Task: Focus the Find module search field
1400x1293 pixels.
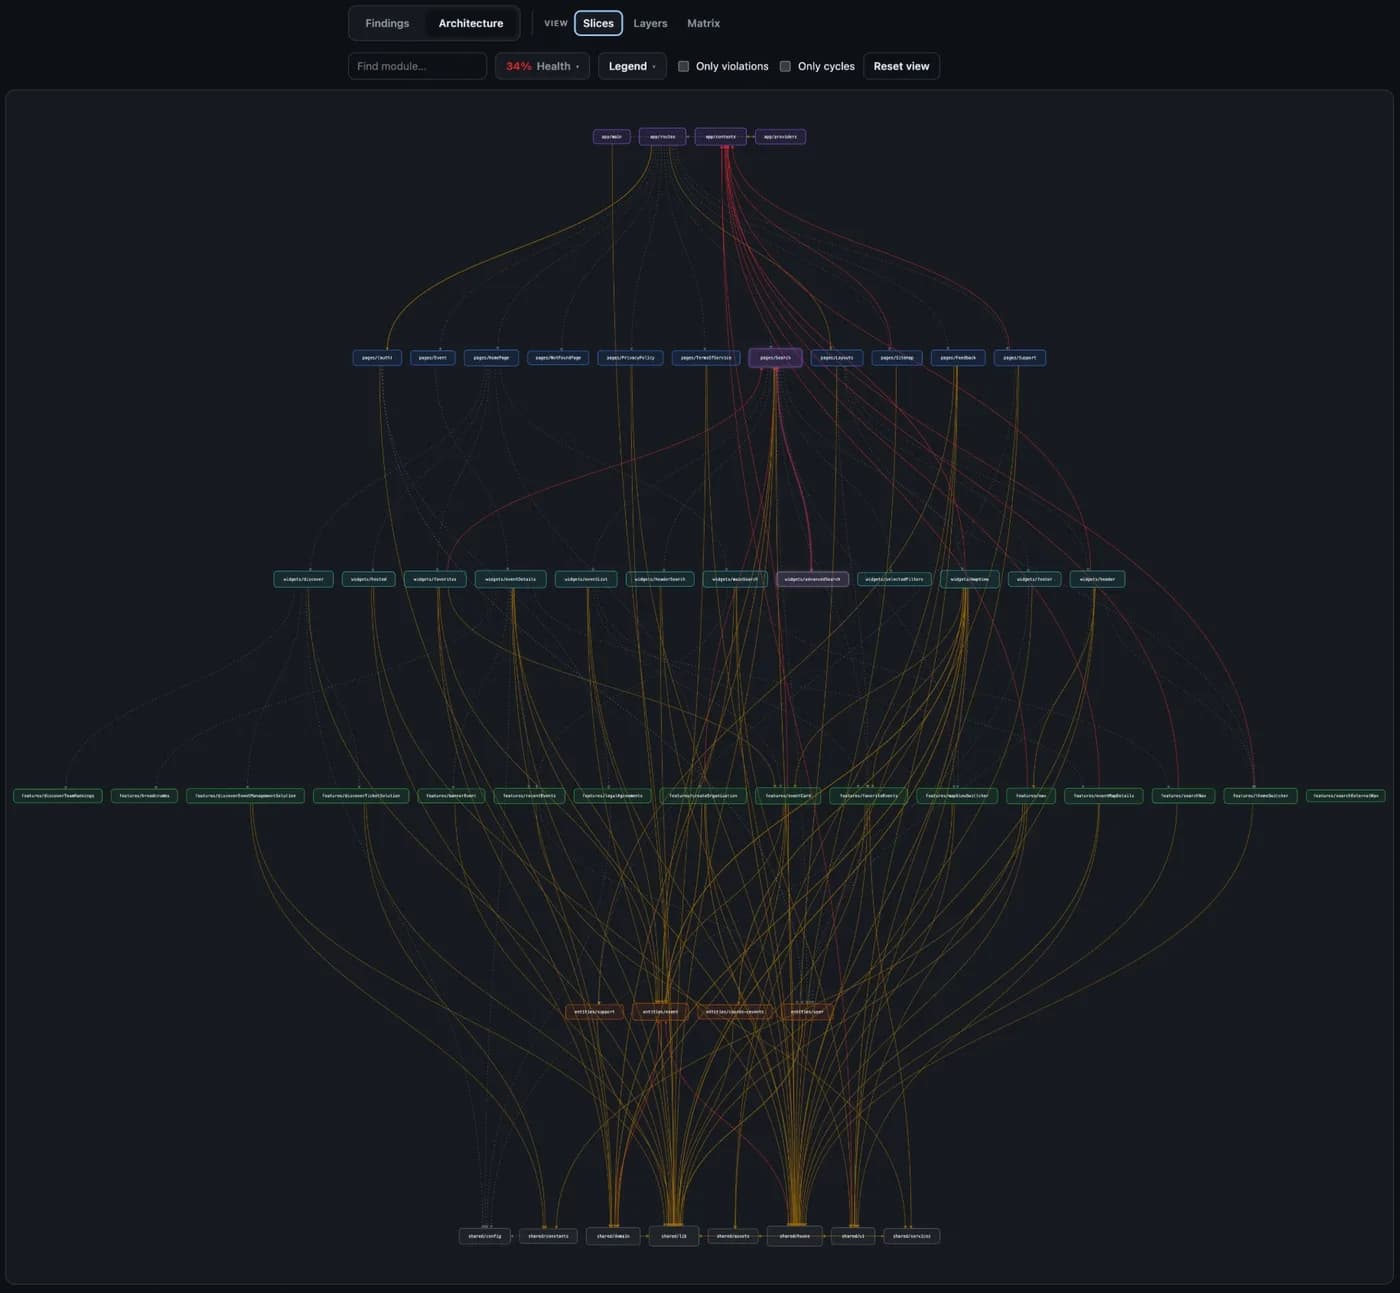Action: [417, 66]
